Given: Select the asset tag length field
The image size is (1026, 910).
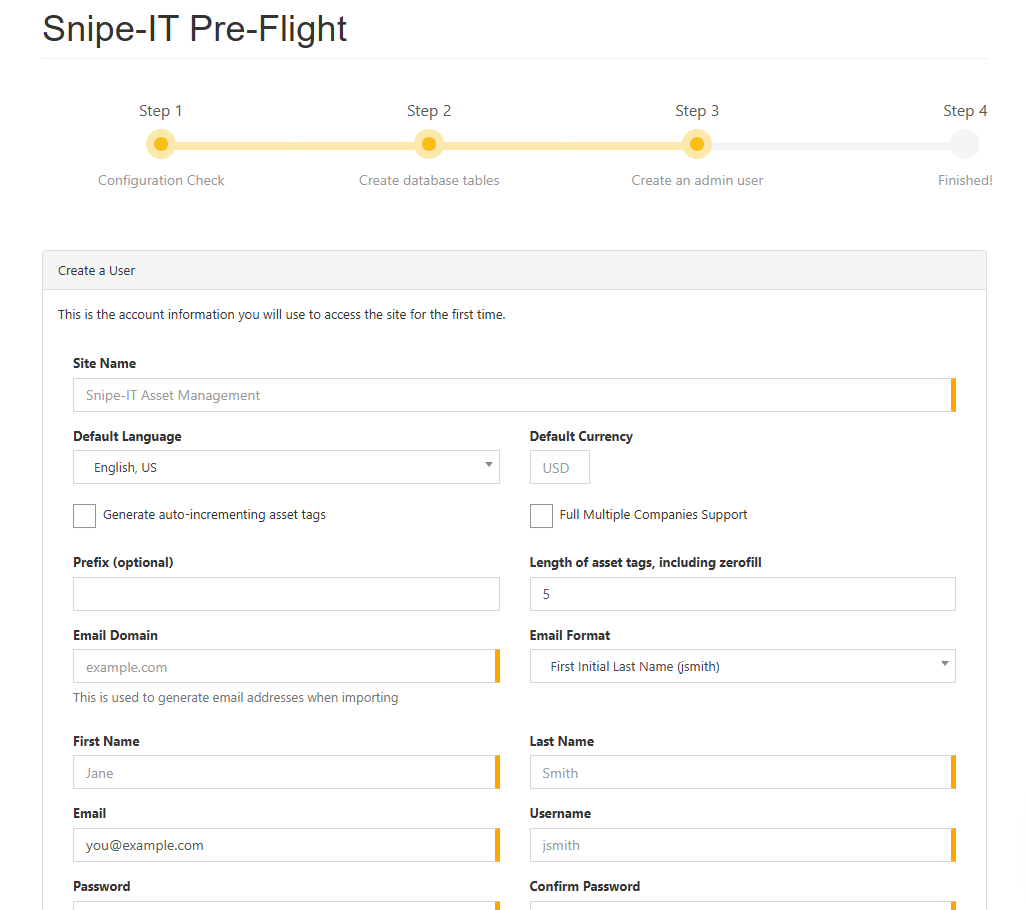Looking at the screenshot, I should 742,594.
